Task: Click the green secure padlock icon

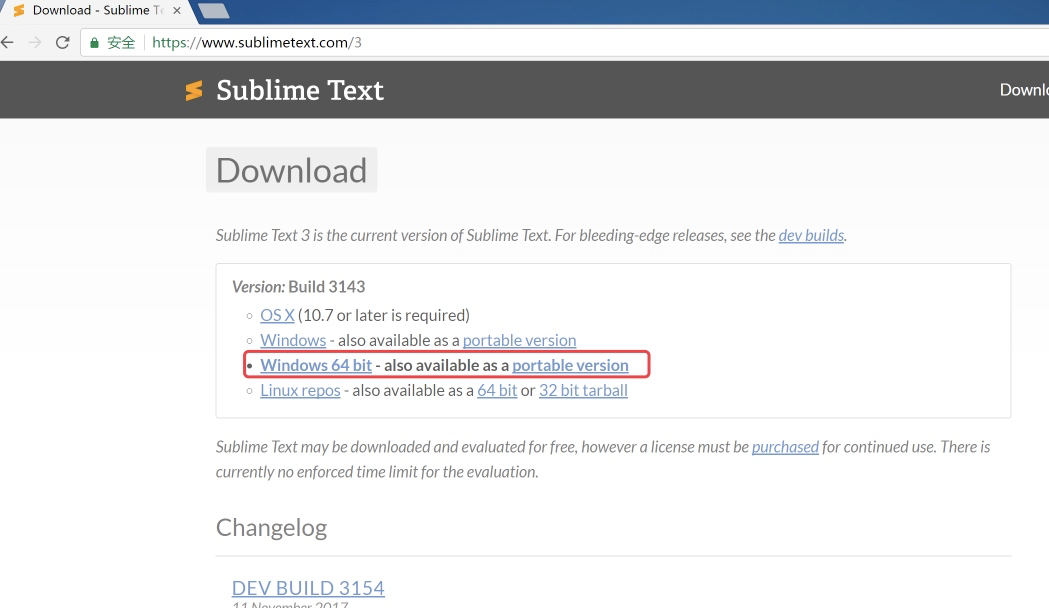Action: (x=94, y=43)
